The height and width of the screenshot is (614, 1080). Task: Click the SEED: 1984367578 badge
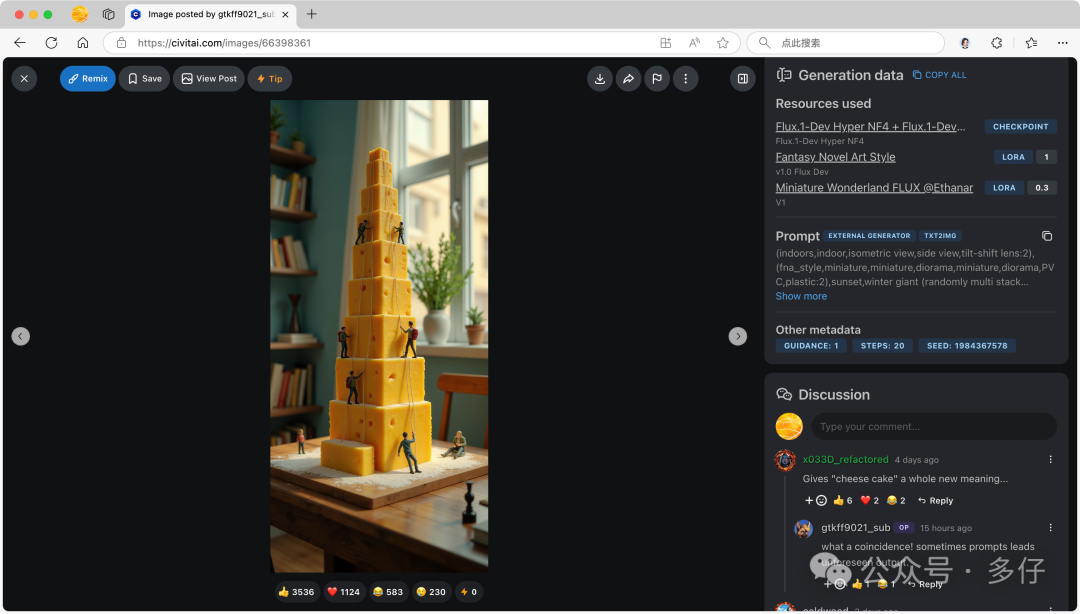[967, 346]
